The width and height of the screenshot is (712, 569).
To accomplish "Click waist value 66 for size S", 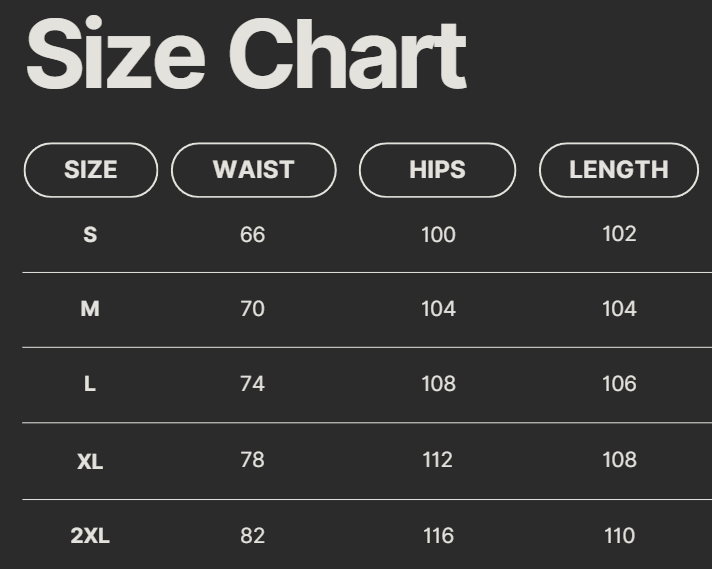I will [253, 235].
